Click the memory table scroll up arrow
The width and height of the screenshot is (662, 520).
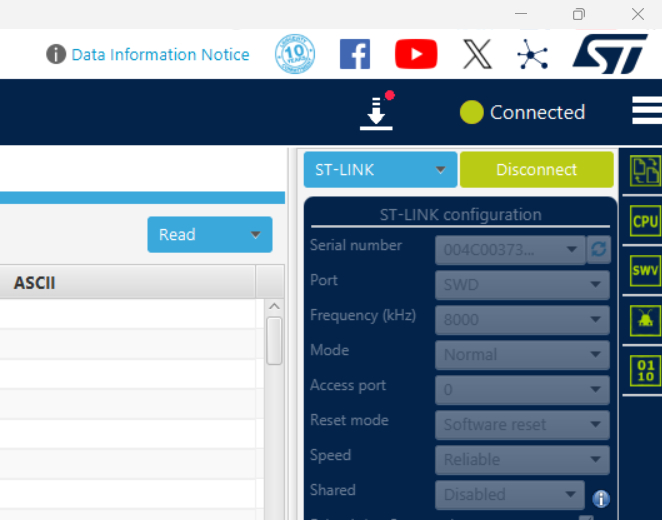[274, 306]
